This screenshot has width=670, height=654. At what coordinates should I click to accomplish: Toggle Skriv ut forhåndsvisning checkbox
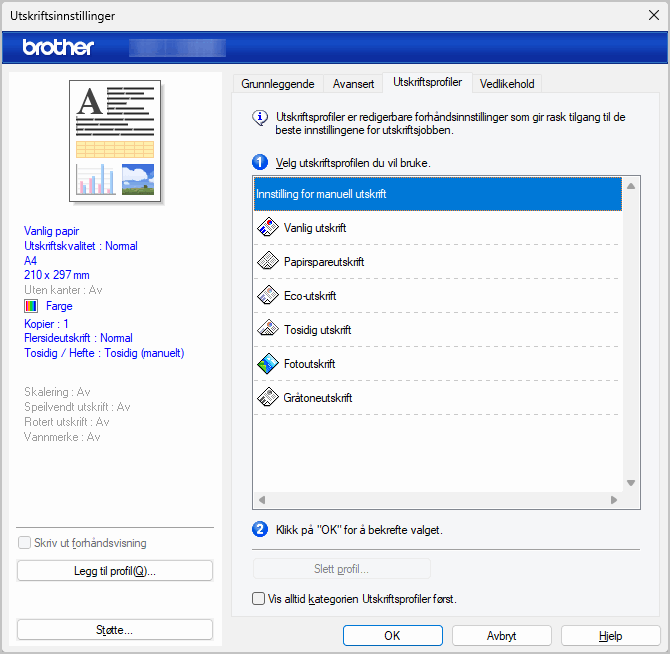tap(25, 543)
